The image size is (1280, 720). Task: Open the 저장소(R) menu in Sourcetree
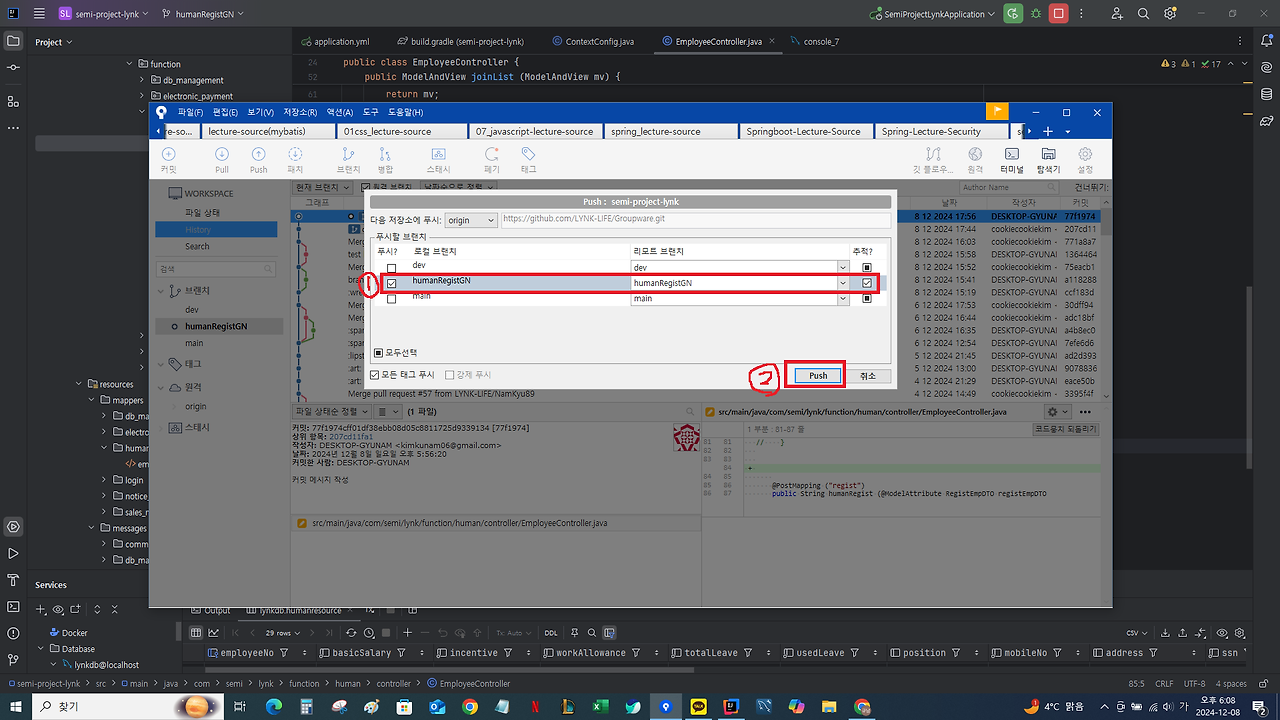pos(300,112)
